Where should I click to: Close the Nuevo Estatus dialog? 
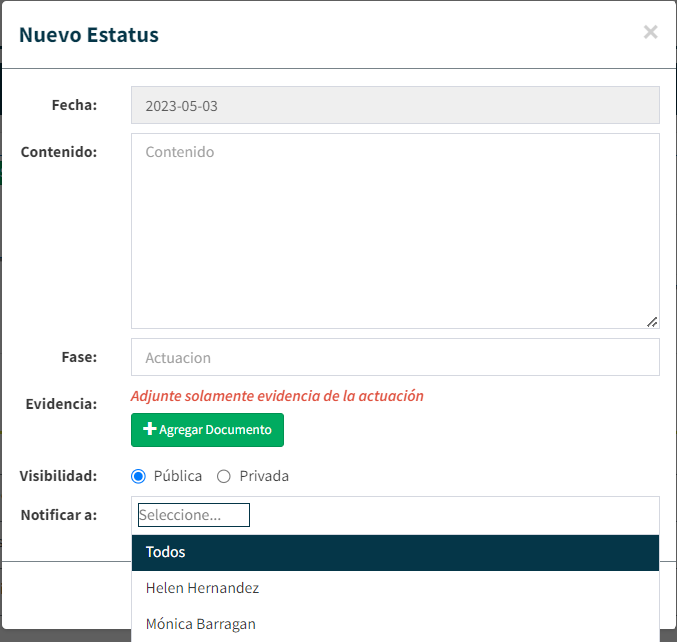pos(650,32)
